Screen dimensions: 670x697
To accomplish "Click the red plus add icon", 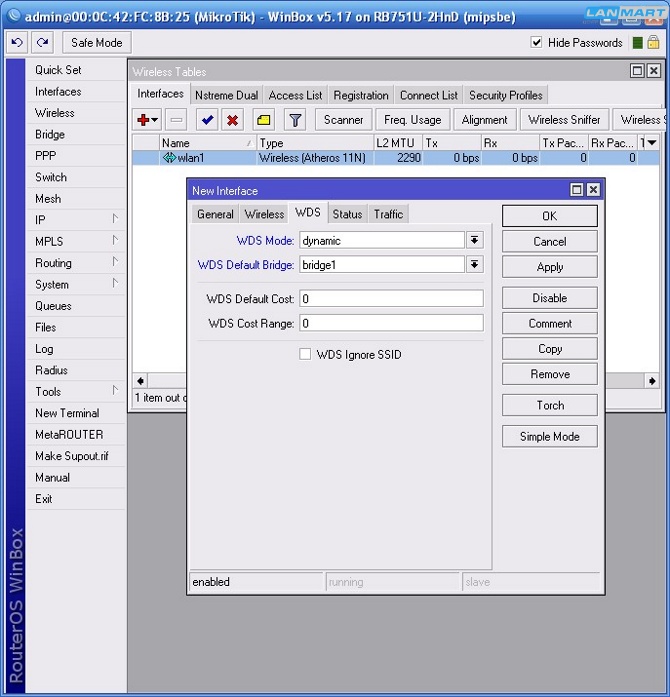I will pos(144,120).
